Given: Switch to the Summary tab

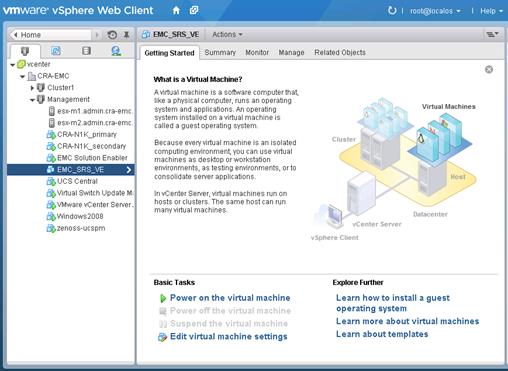Looking at the screenshot, I should 220,52.
